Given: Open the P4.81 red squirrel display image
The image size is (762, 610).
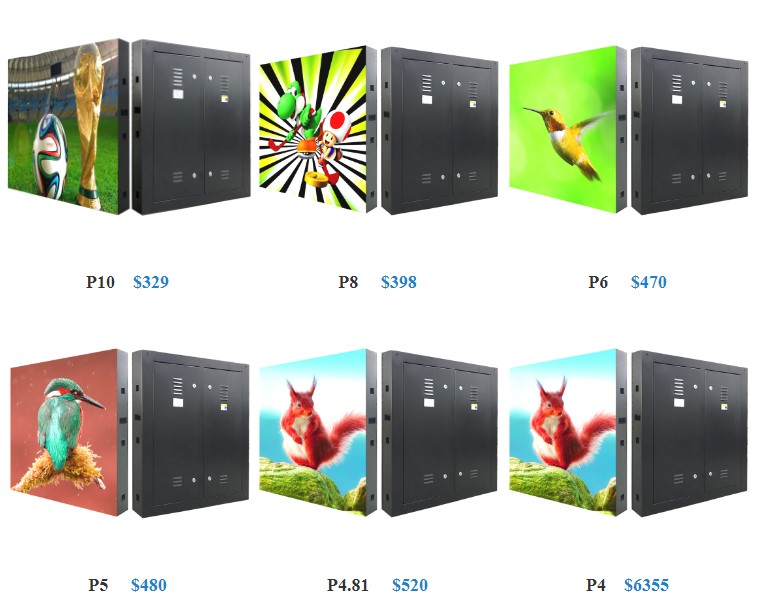Looking at the screenshot, I should click(318, 433).
